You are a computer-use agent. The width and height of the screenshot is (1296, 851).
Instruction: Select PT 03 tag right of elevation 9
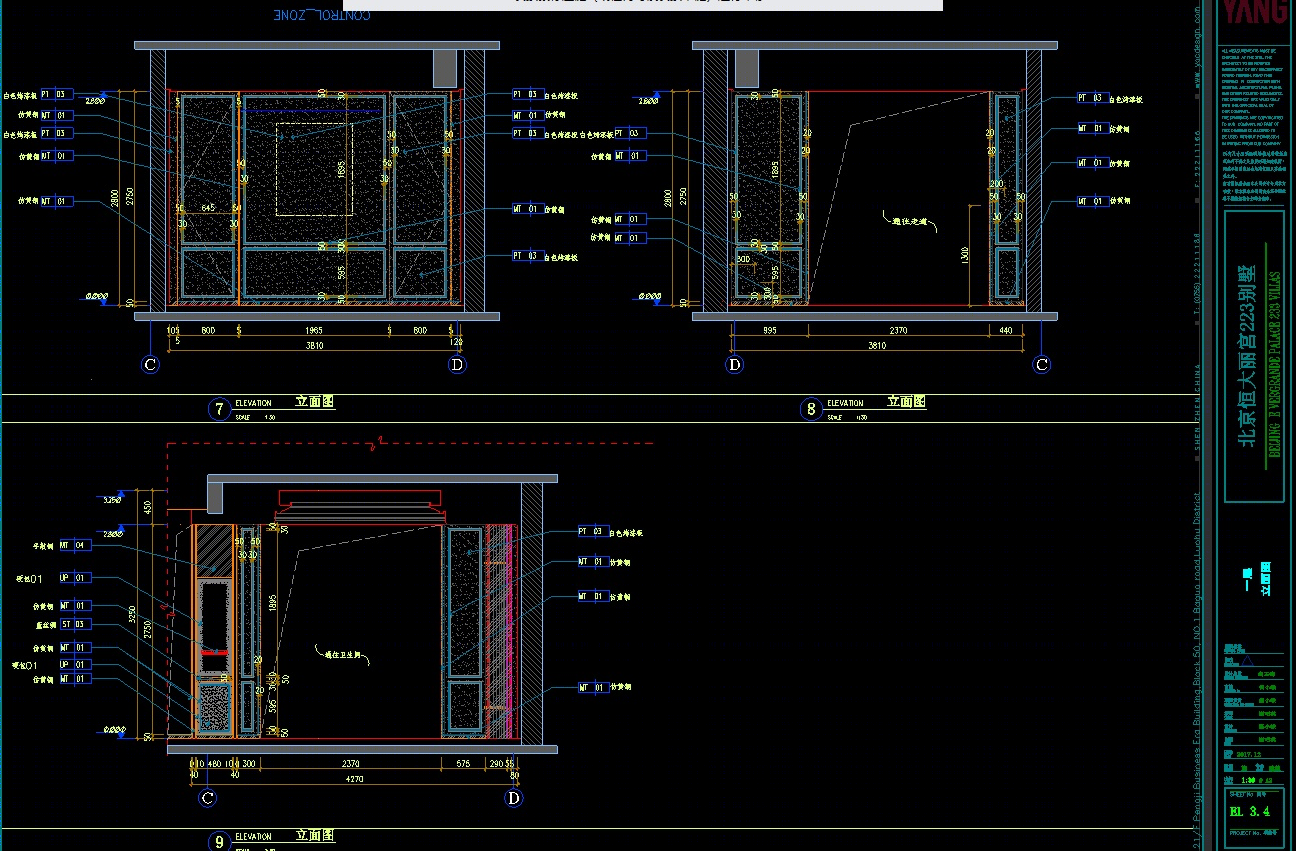click(x=594, y=532)
